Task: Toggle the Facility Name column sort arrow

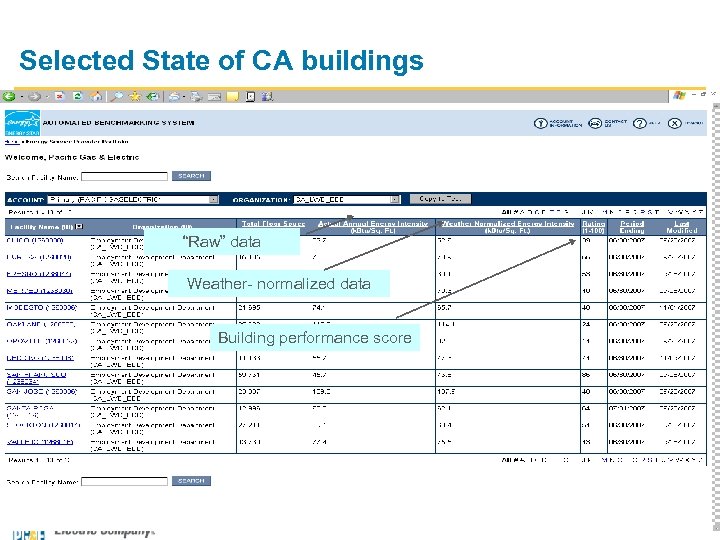Action: tap(79, 226)
